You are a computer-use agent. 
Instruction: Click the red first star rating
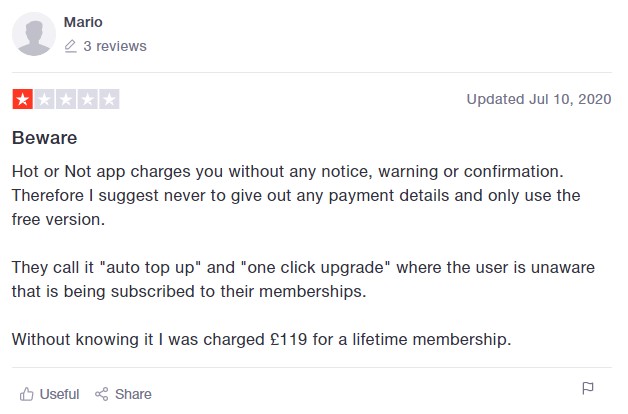[22, 99]
